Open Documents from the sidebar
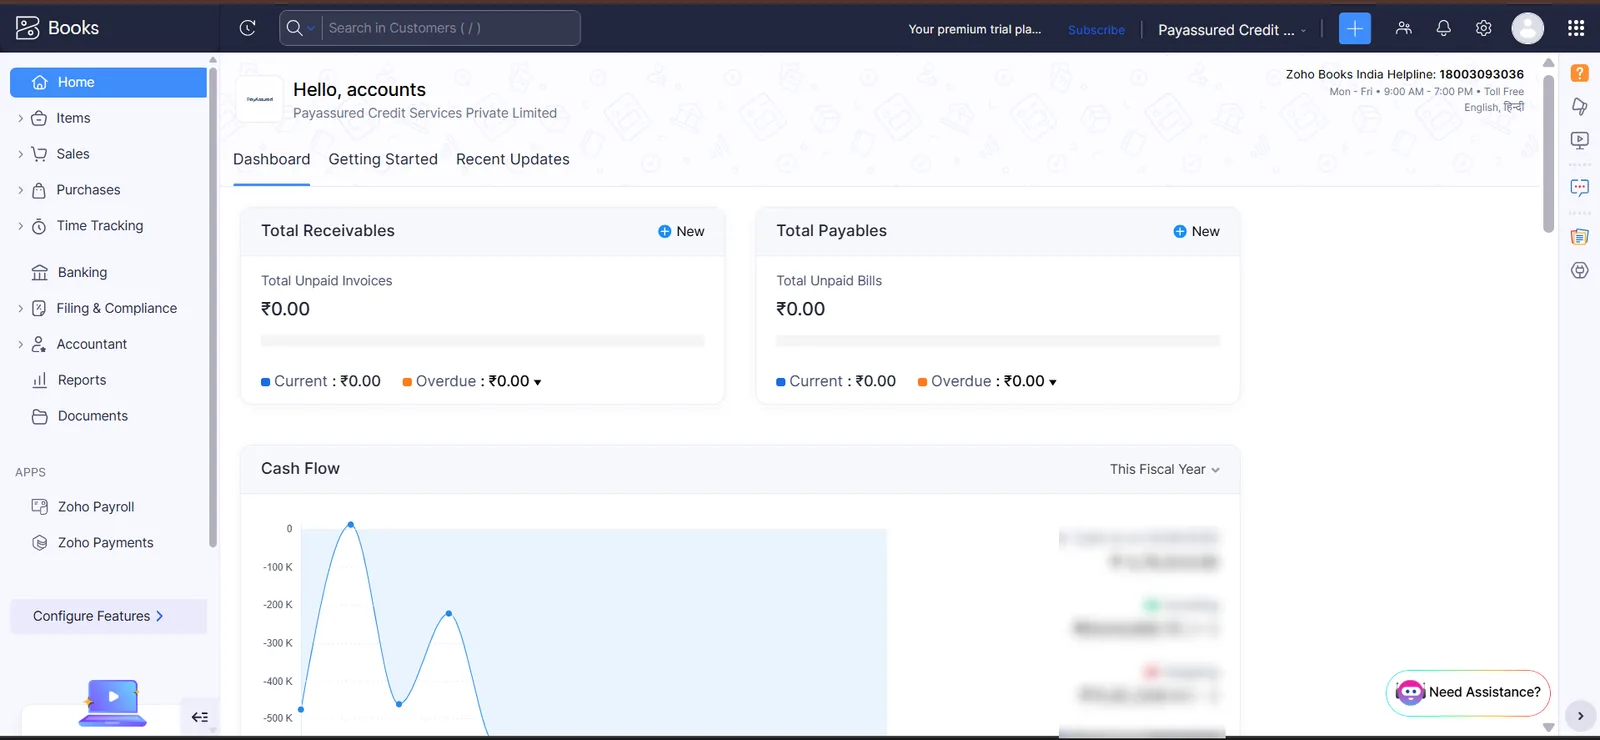 click(93, 416)
